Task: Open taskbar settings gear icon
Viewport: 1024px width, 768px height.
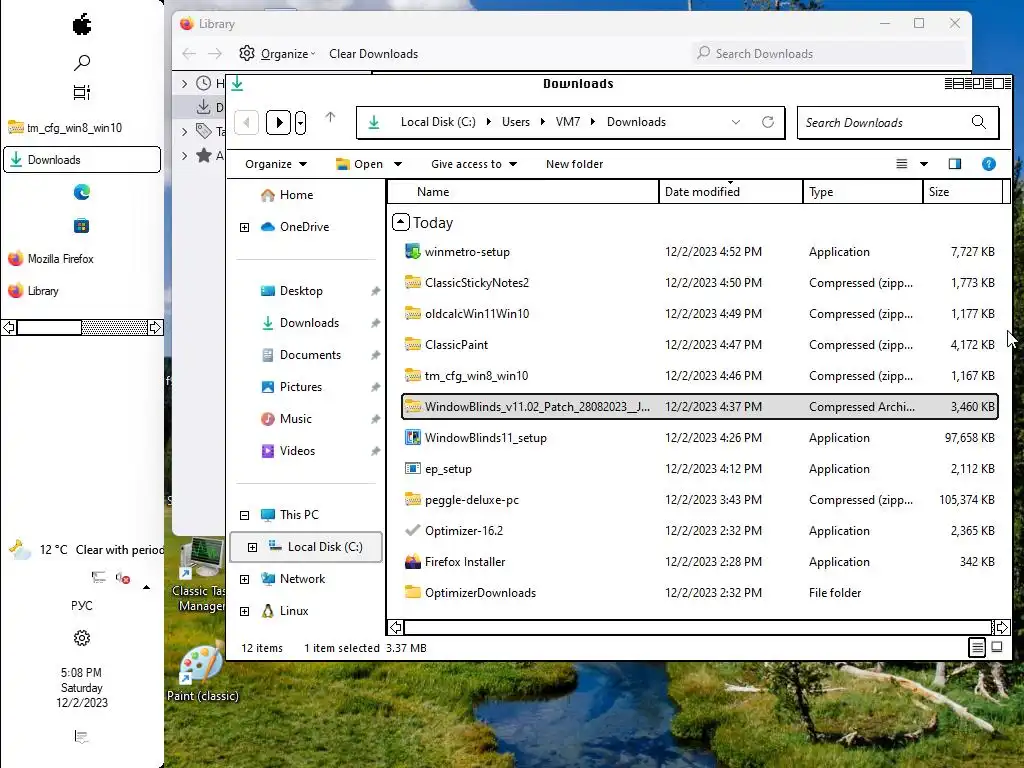Action: click(x=82, y=638)
